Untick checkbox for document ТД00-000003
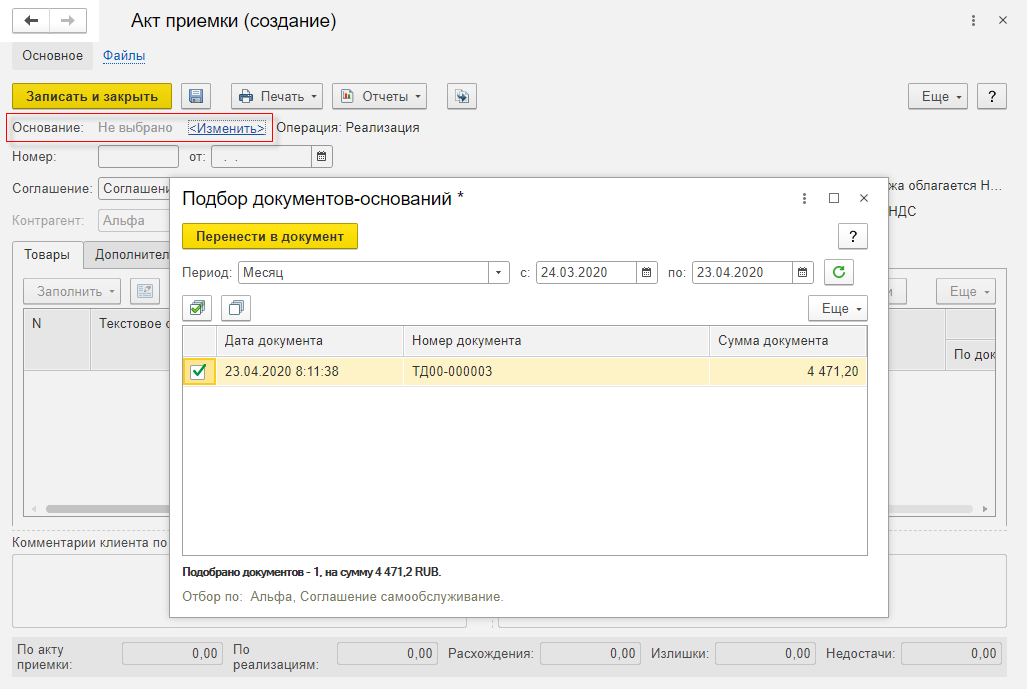Viewport: 1027px width, 689px height. coord(199,372)
